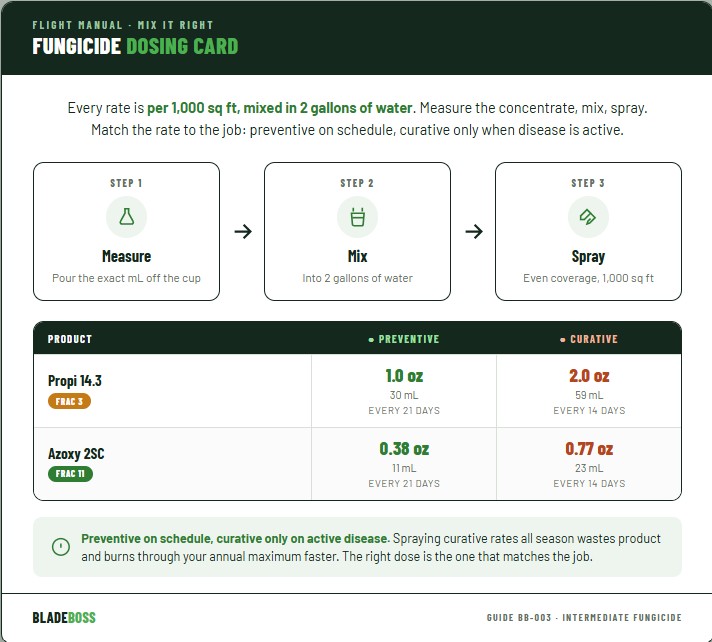Click the STEP 2 label
712x642 pixels.
(x=357, y=183)
